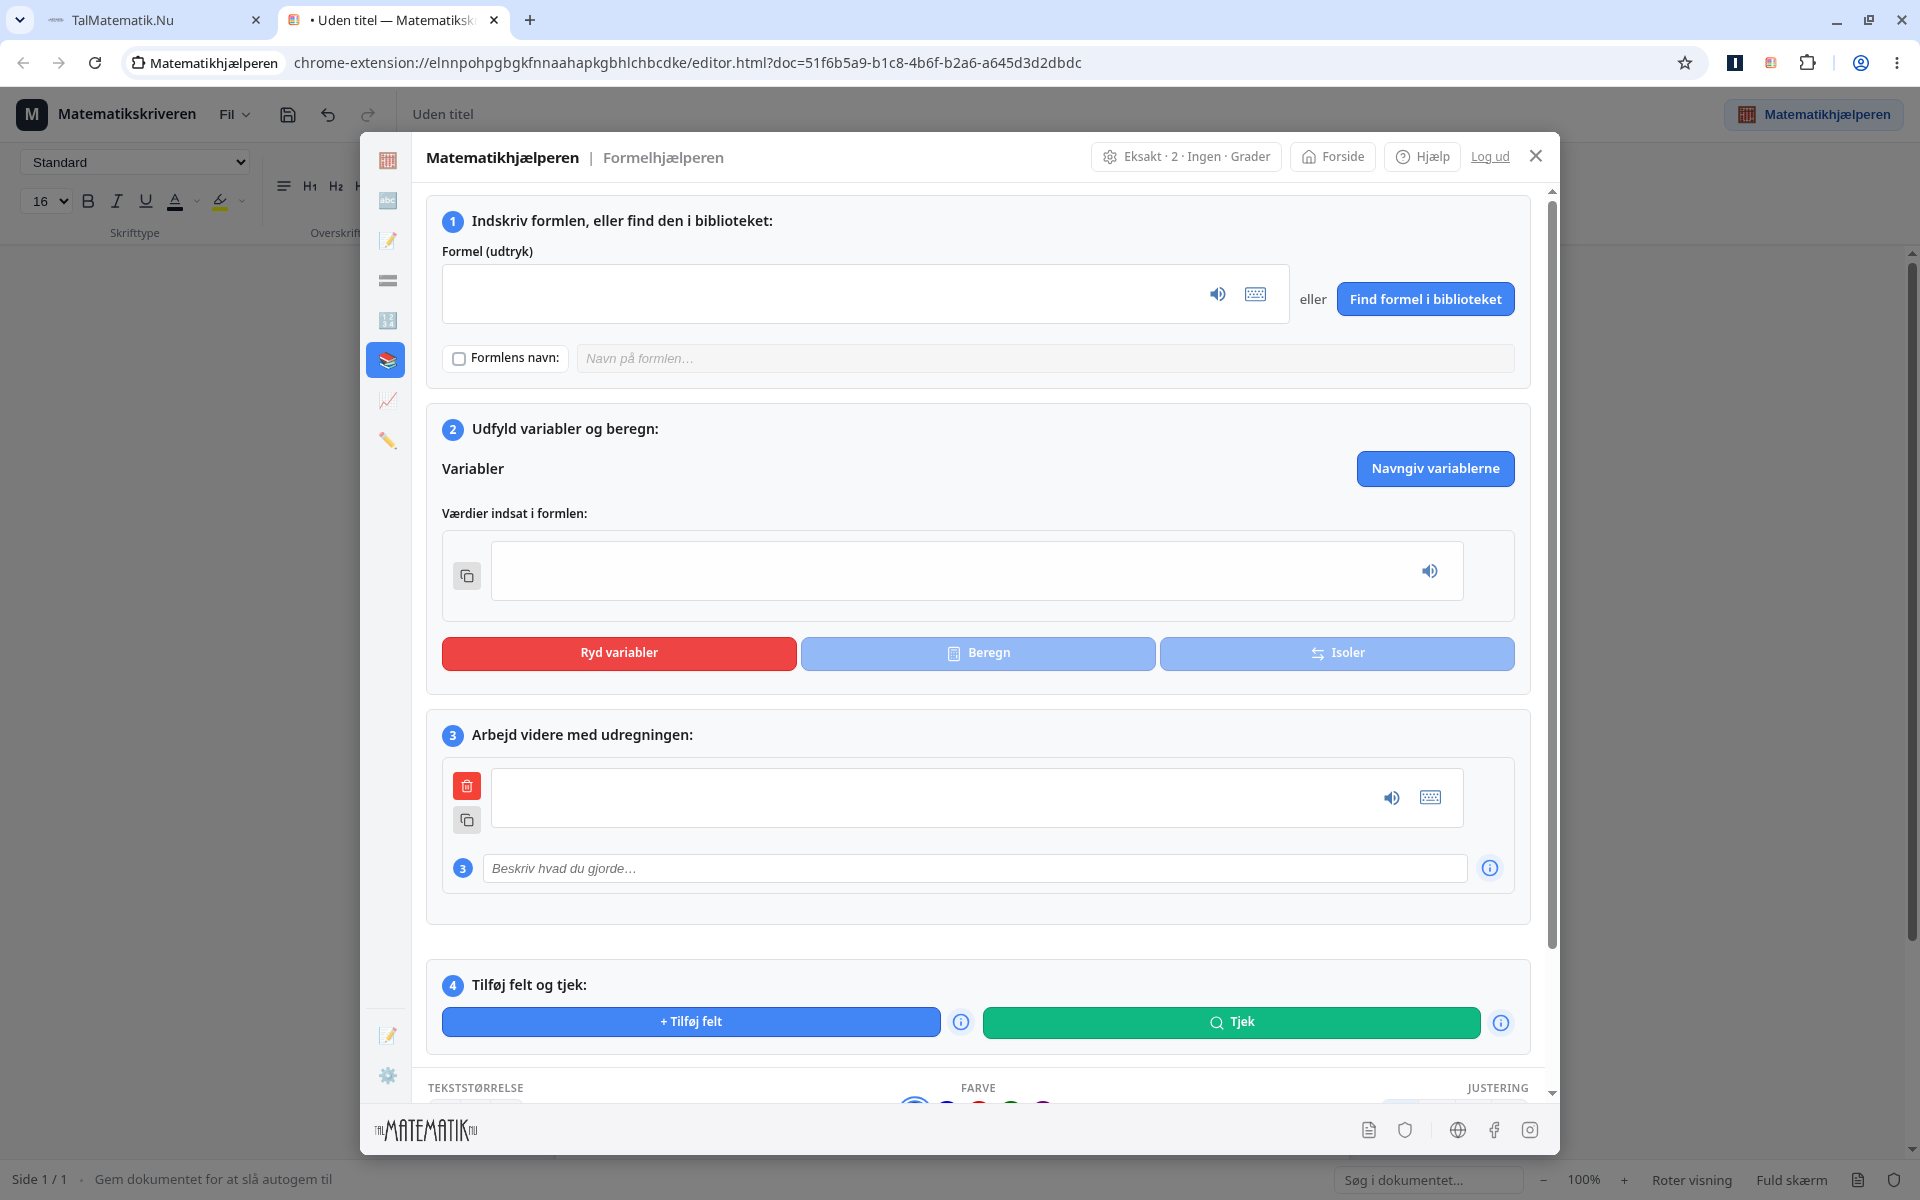Click the globe website icon in footer
The height and width of the screenshot is (1200, 1920).
pyautogui.click(x=1458, y=1130)
